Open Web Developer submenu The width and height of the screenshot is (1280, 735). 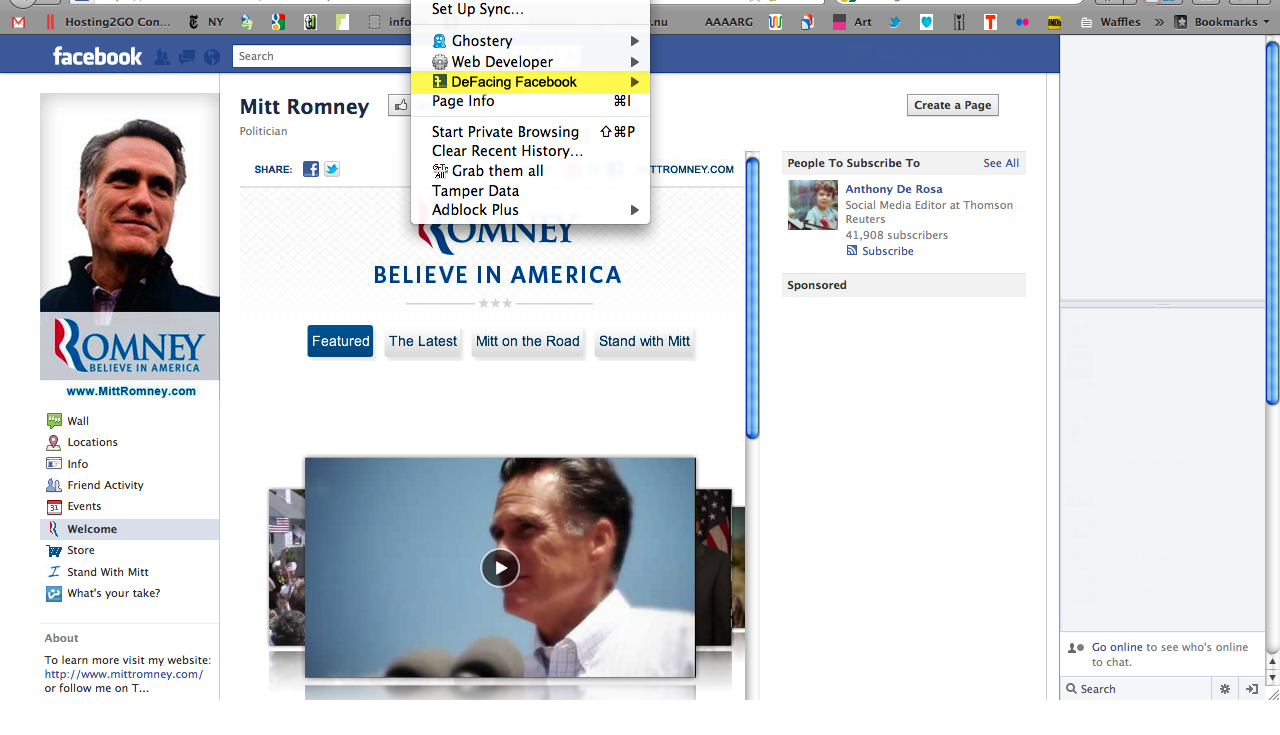click(x=530, y=62)
